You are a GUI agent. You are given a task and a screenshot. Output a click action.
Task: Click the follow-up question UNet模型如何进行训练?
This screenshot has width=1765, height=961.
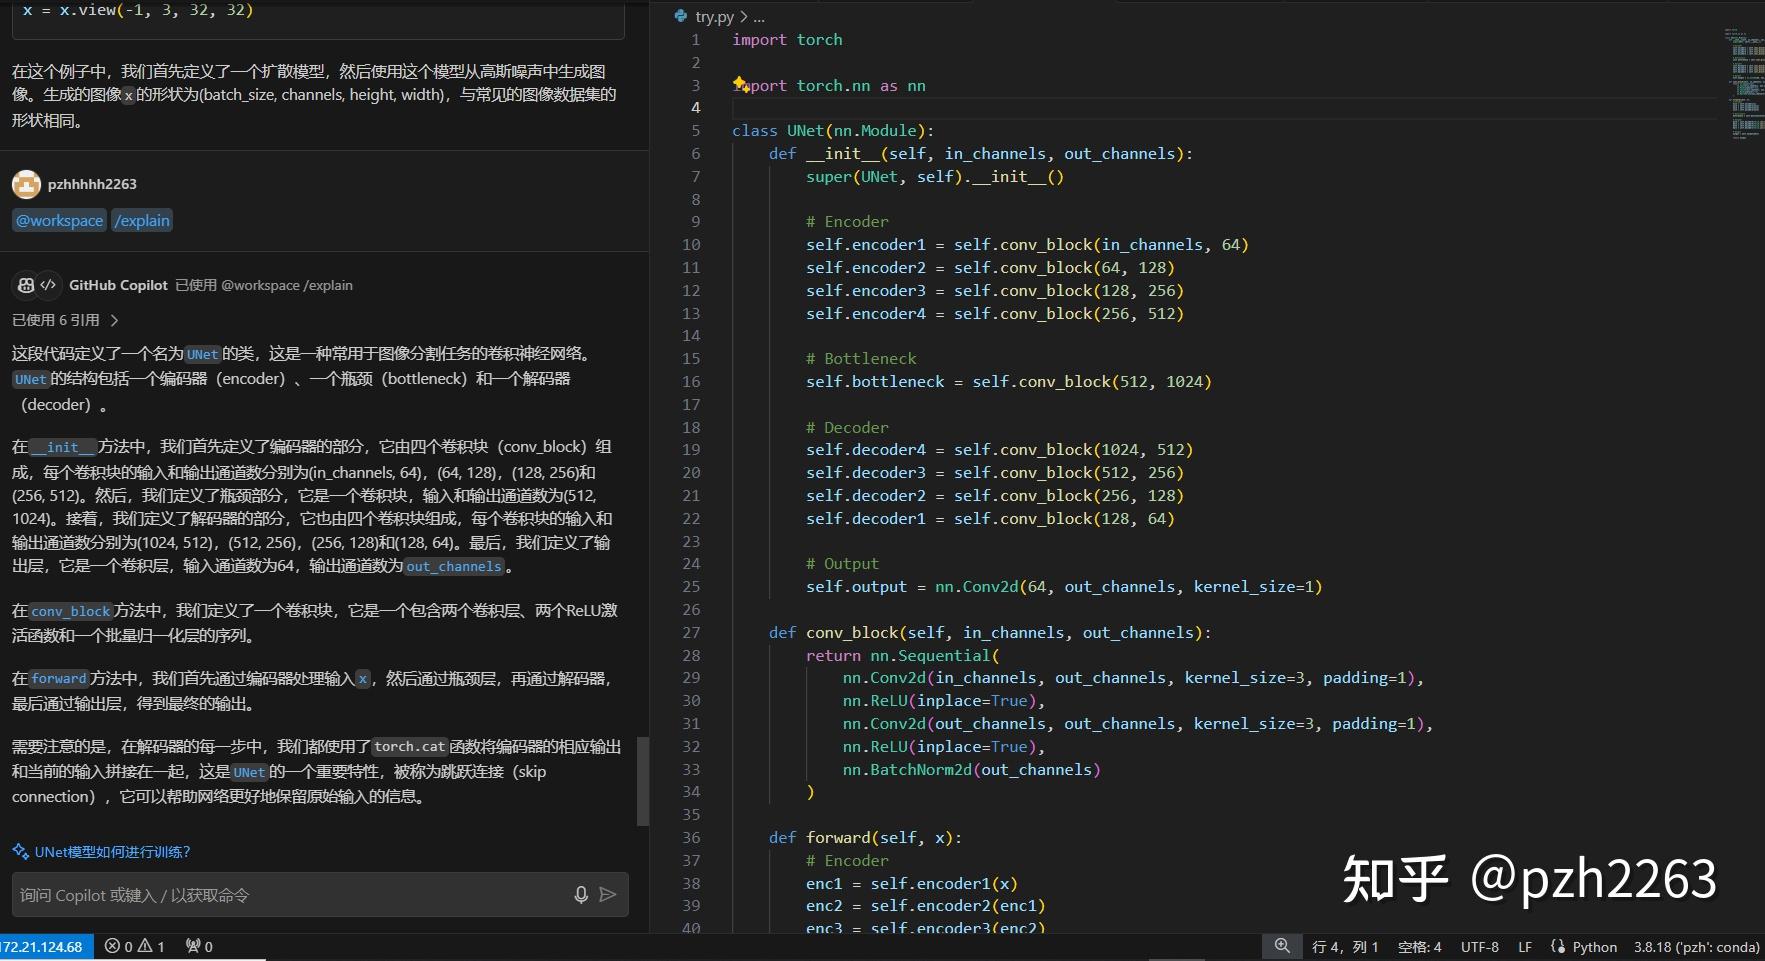[110, 851]
